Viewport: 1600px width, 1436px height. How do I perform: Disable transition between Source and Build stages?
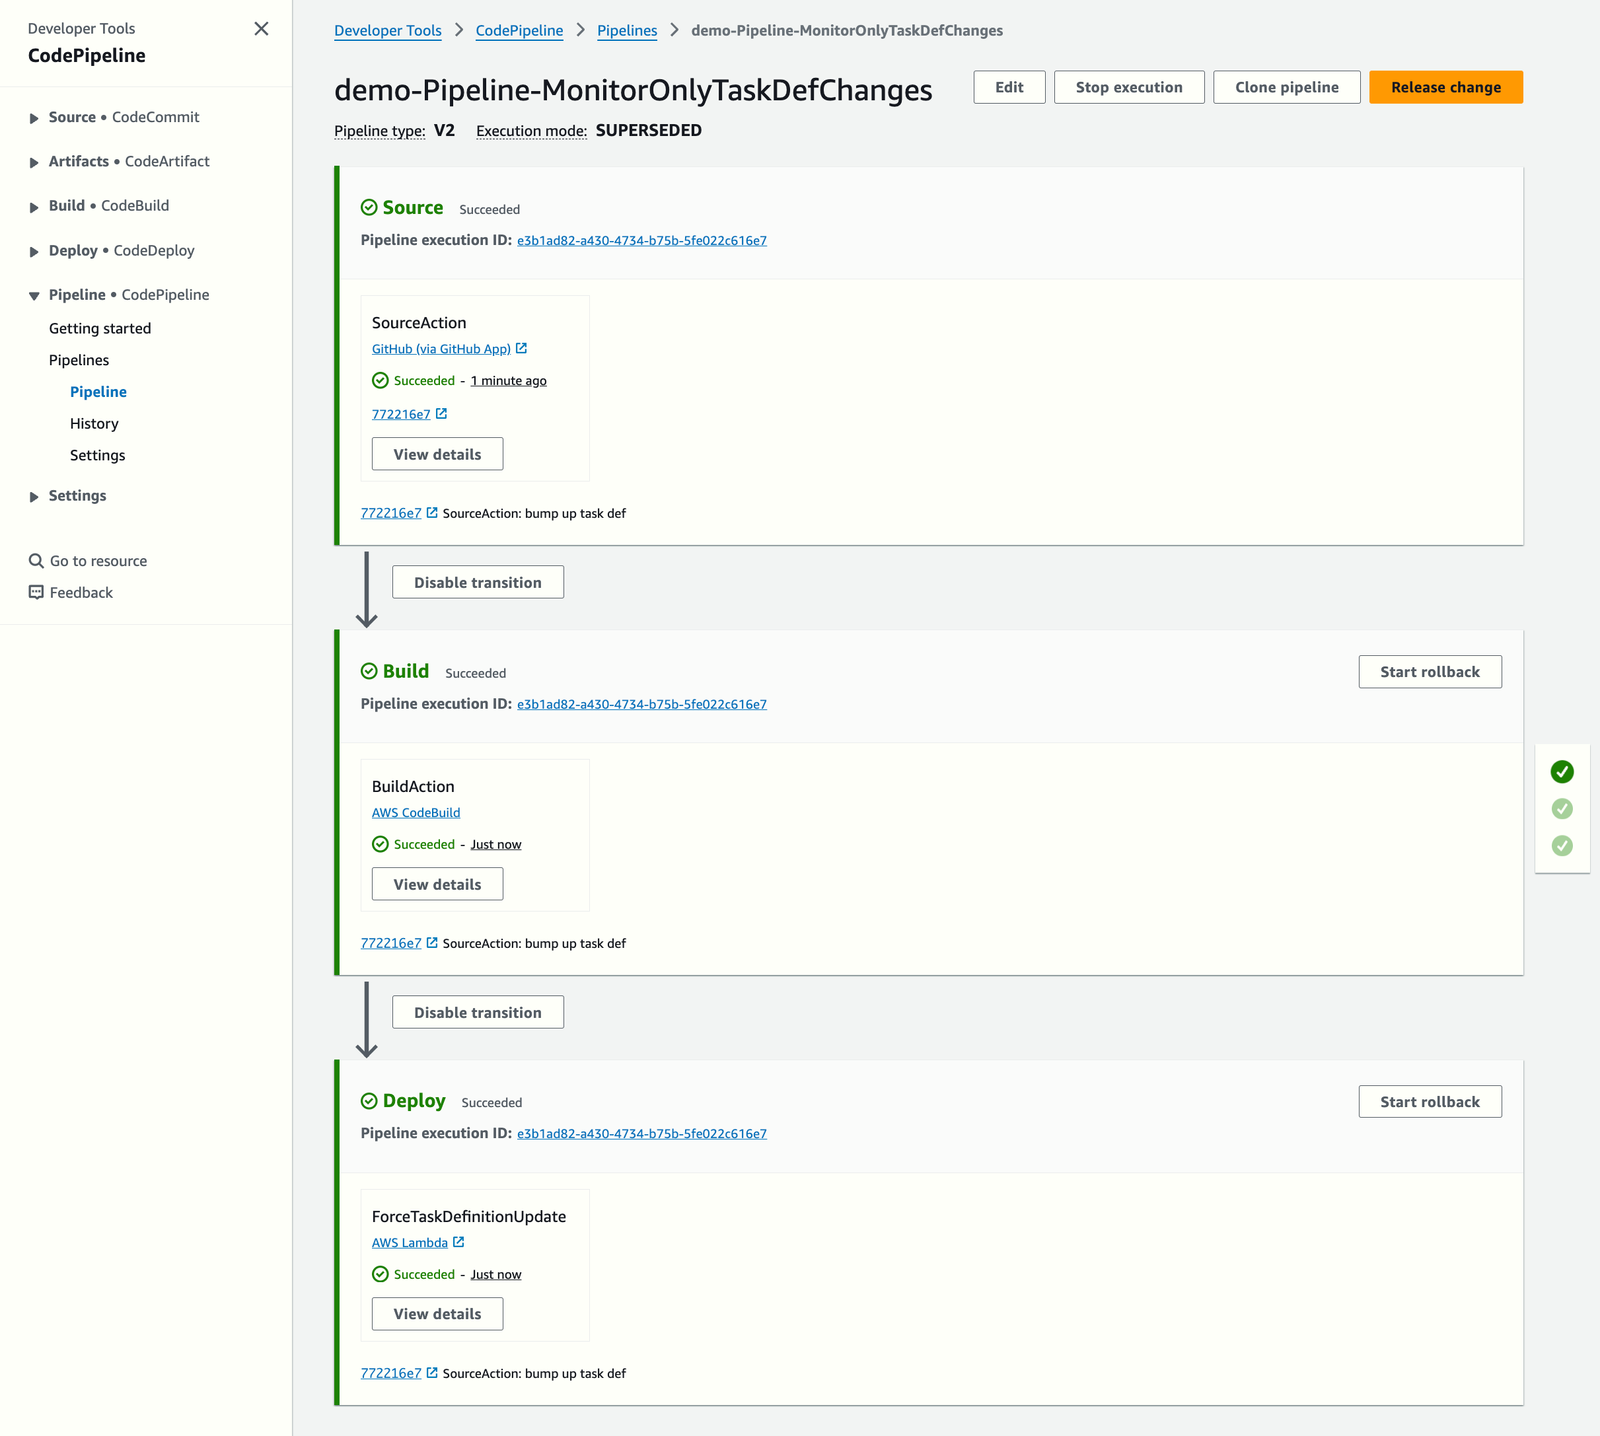pyautogui.click(x=477, y=581)
